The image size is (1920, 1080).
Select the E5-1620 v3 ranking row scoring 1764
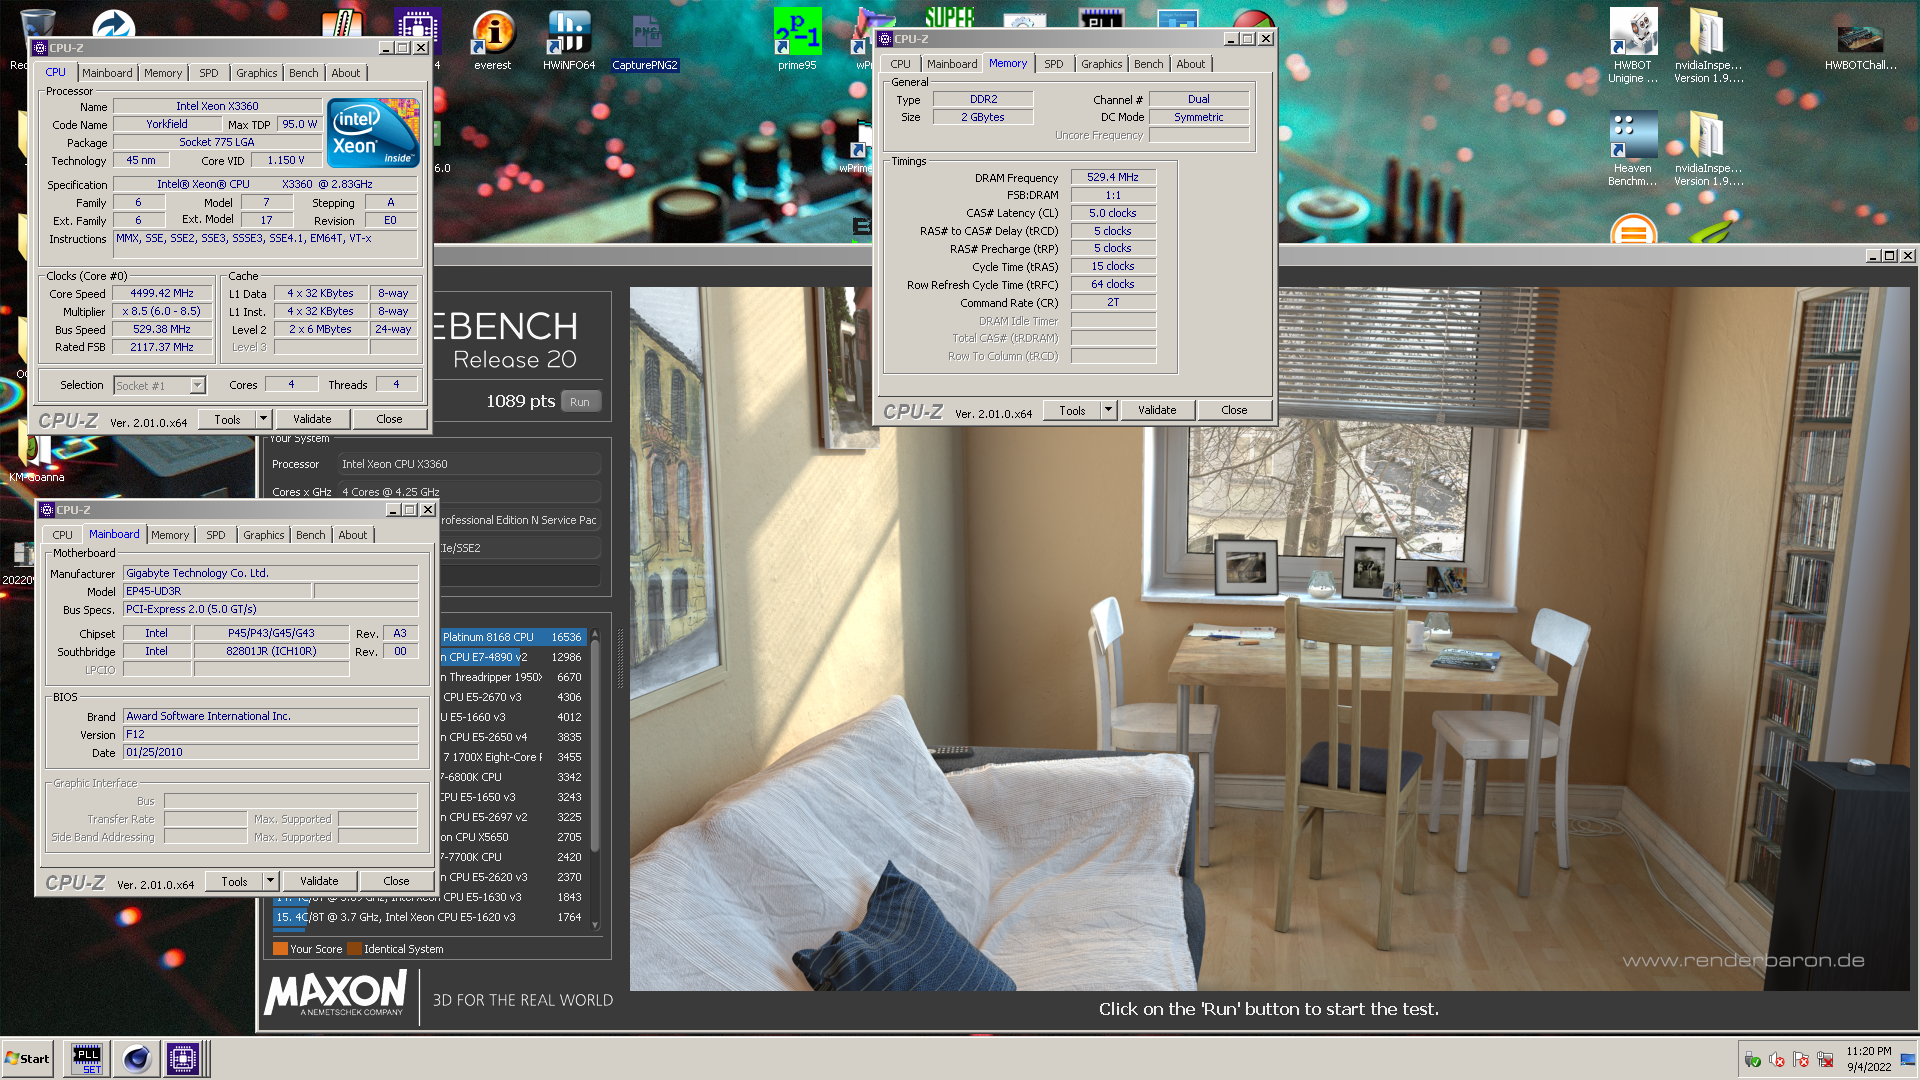coord(430,917)
